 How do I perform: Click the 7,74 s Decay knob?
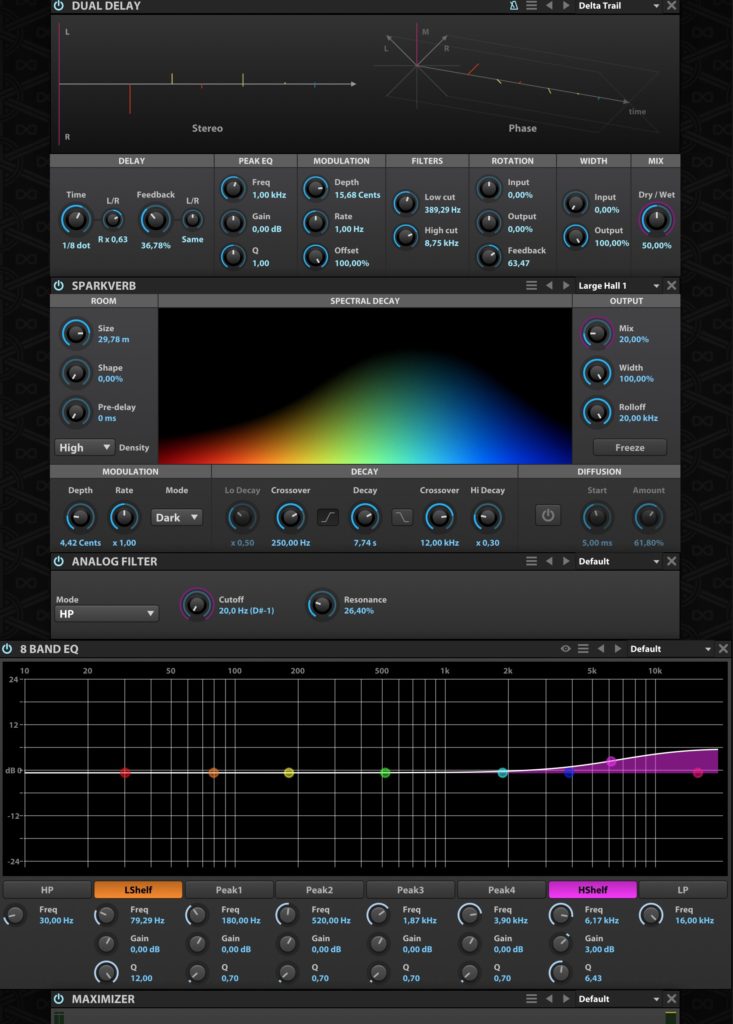tap(365, 517)
